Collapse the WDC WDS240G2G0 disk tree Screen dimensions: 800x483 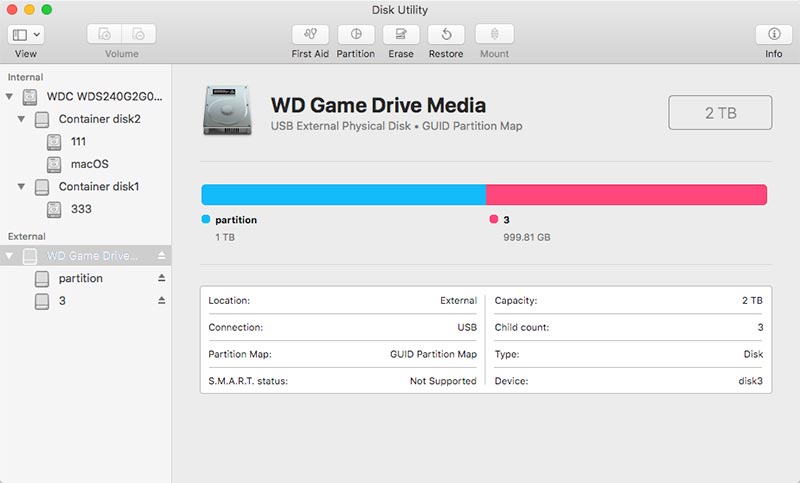(10, 97)
